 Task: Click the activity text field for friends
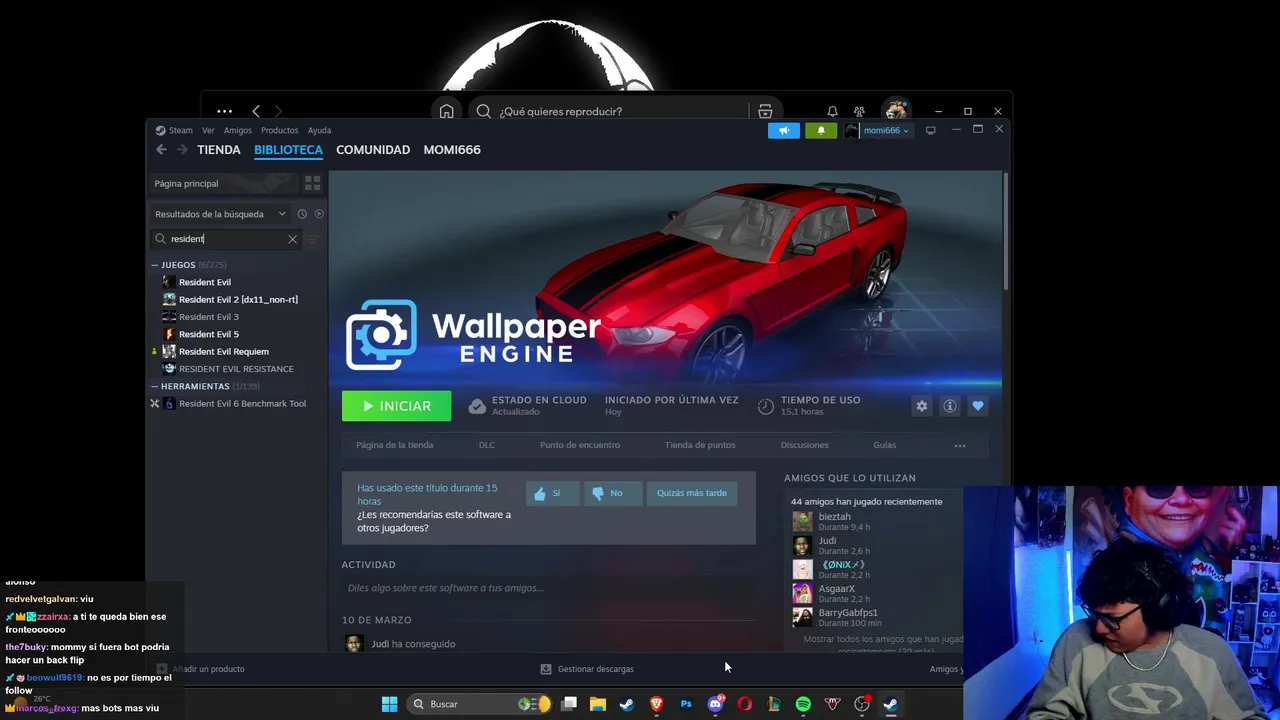(x=548, y=588)
